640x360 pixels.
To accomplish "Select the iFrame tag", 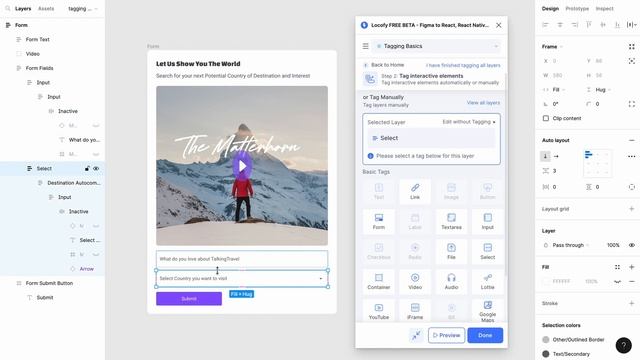I will click(x=415, y=311).
